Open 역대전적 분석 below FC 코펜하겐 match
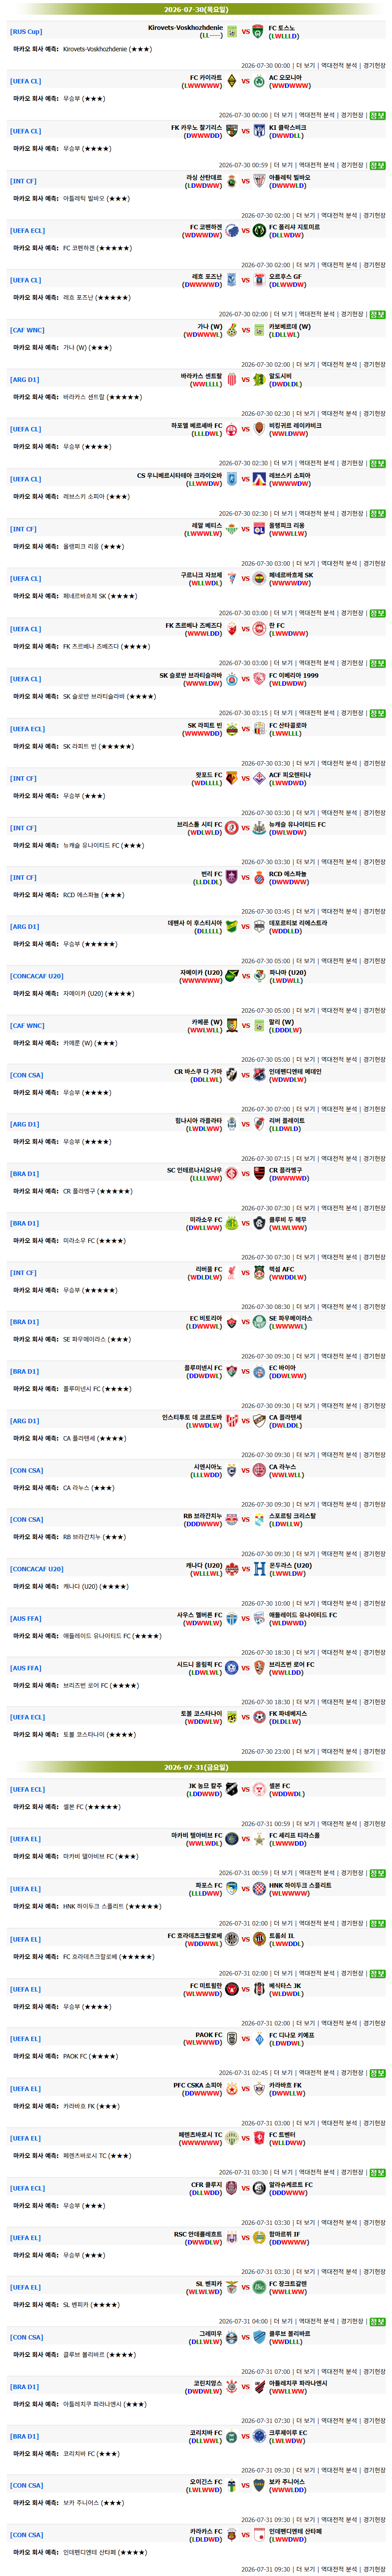The height and width of the screenshot is (2576, 392). 318,264
